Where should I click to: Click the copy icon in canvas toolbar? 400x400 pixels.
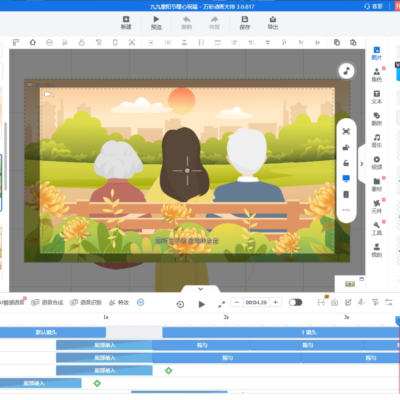(337, 42)
